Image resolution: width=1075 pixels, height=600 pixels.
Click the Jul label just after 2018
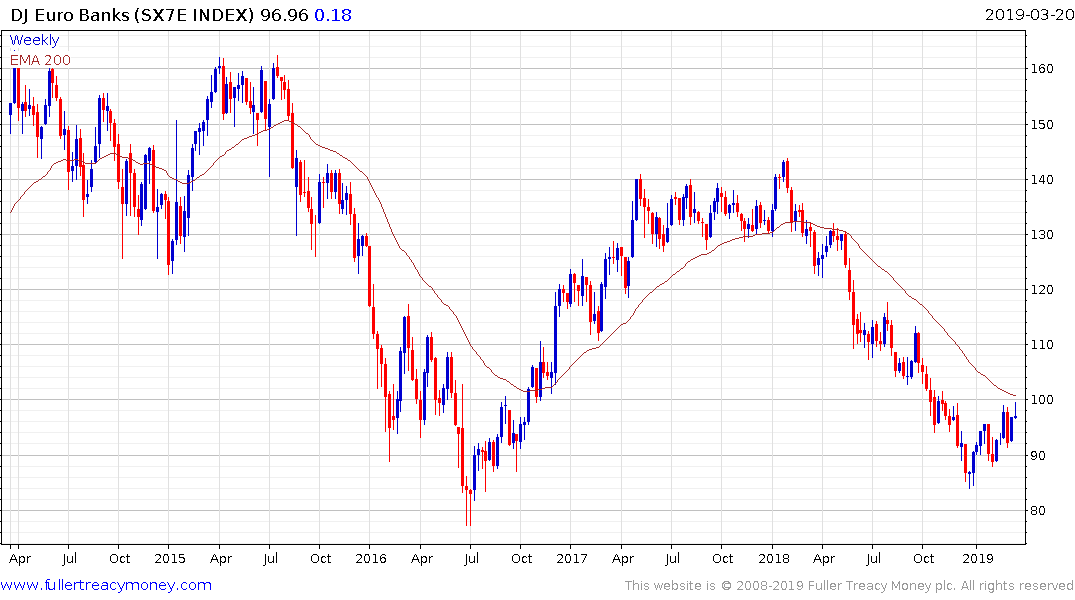pyautogui.click(x=873, y=558)
